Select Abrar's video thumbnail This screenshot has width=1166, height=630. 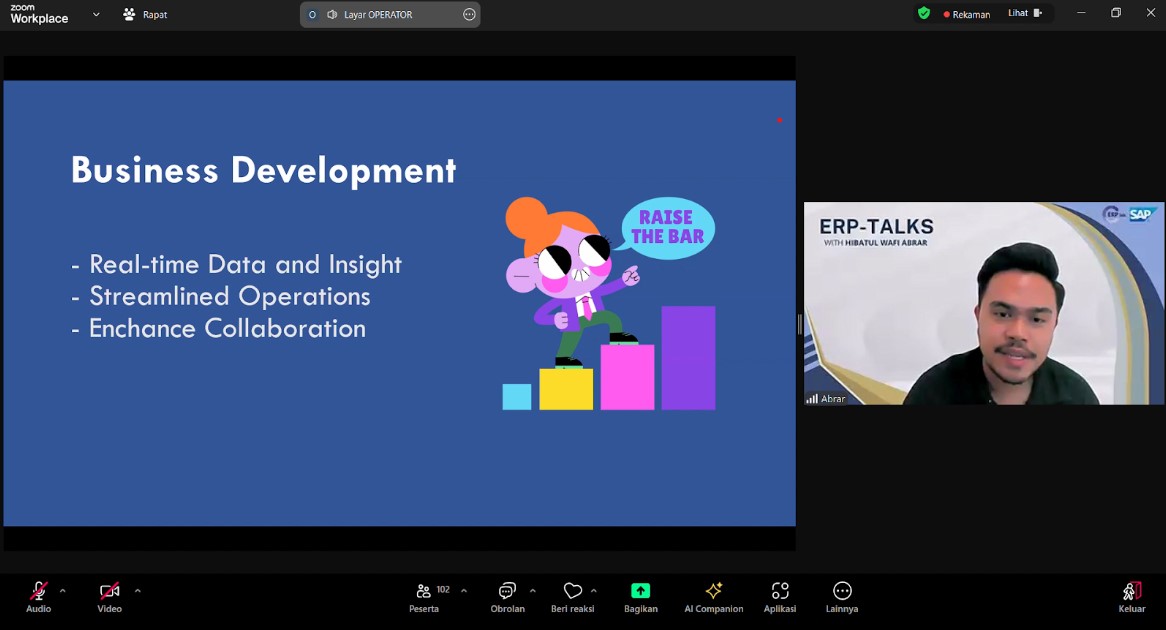984,304
